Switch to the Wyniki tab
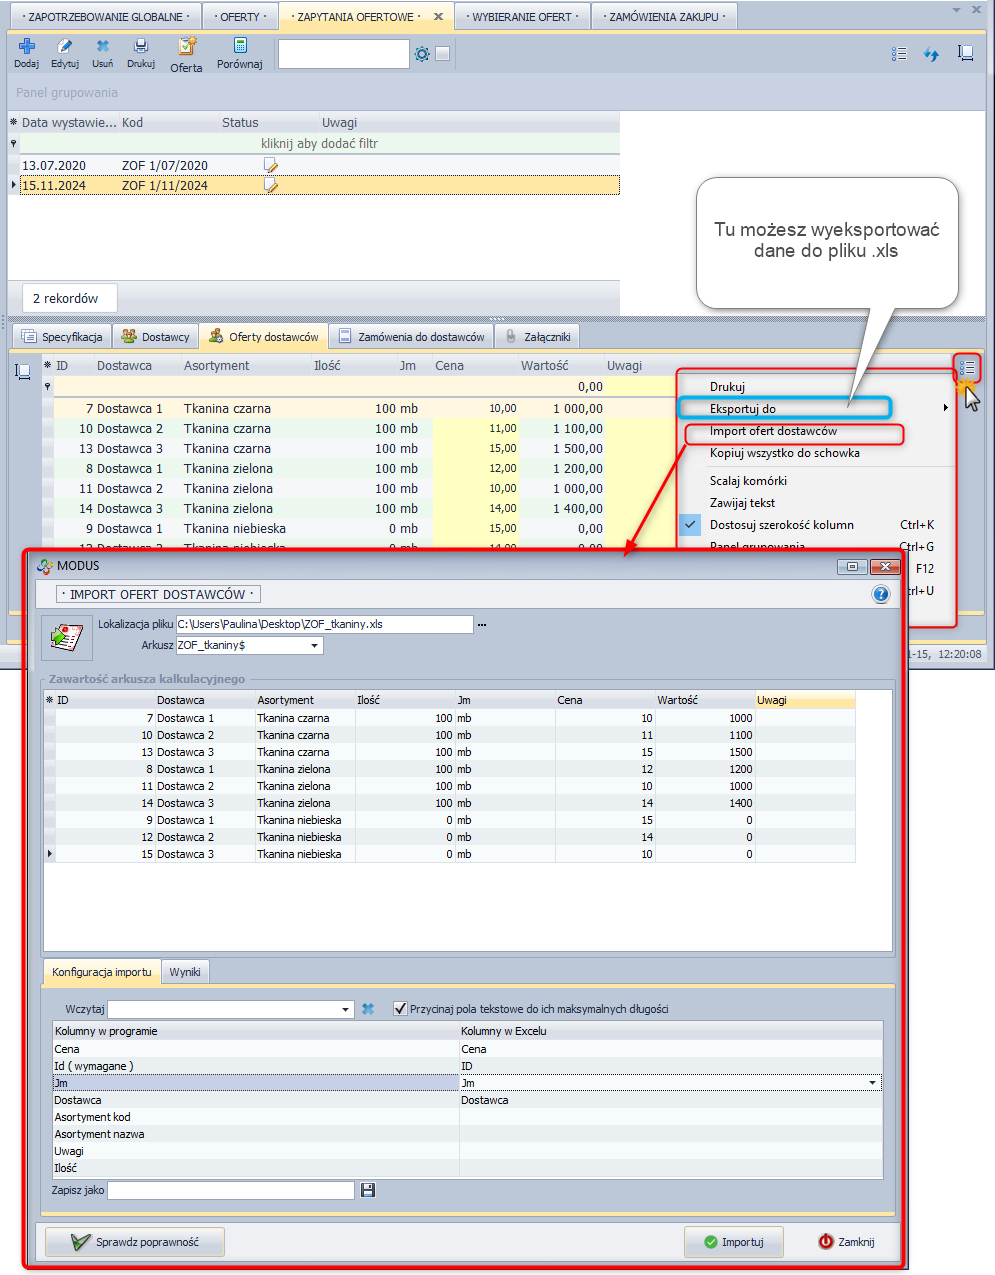995x1275 pixels. tap(185, 972)
